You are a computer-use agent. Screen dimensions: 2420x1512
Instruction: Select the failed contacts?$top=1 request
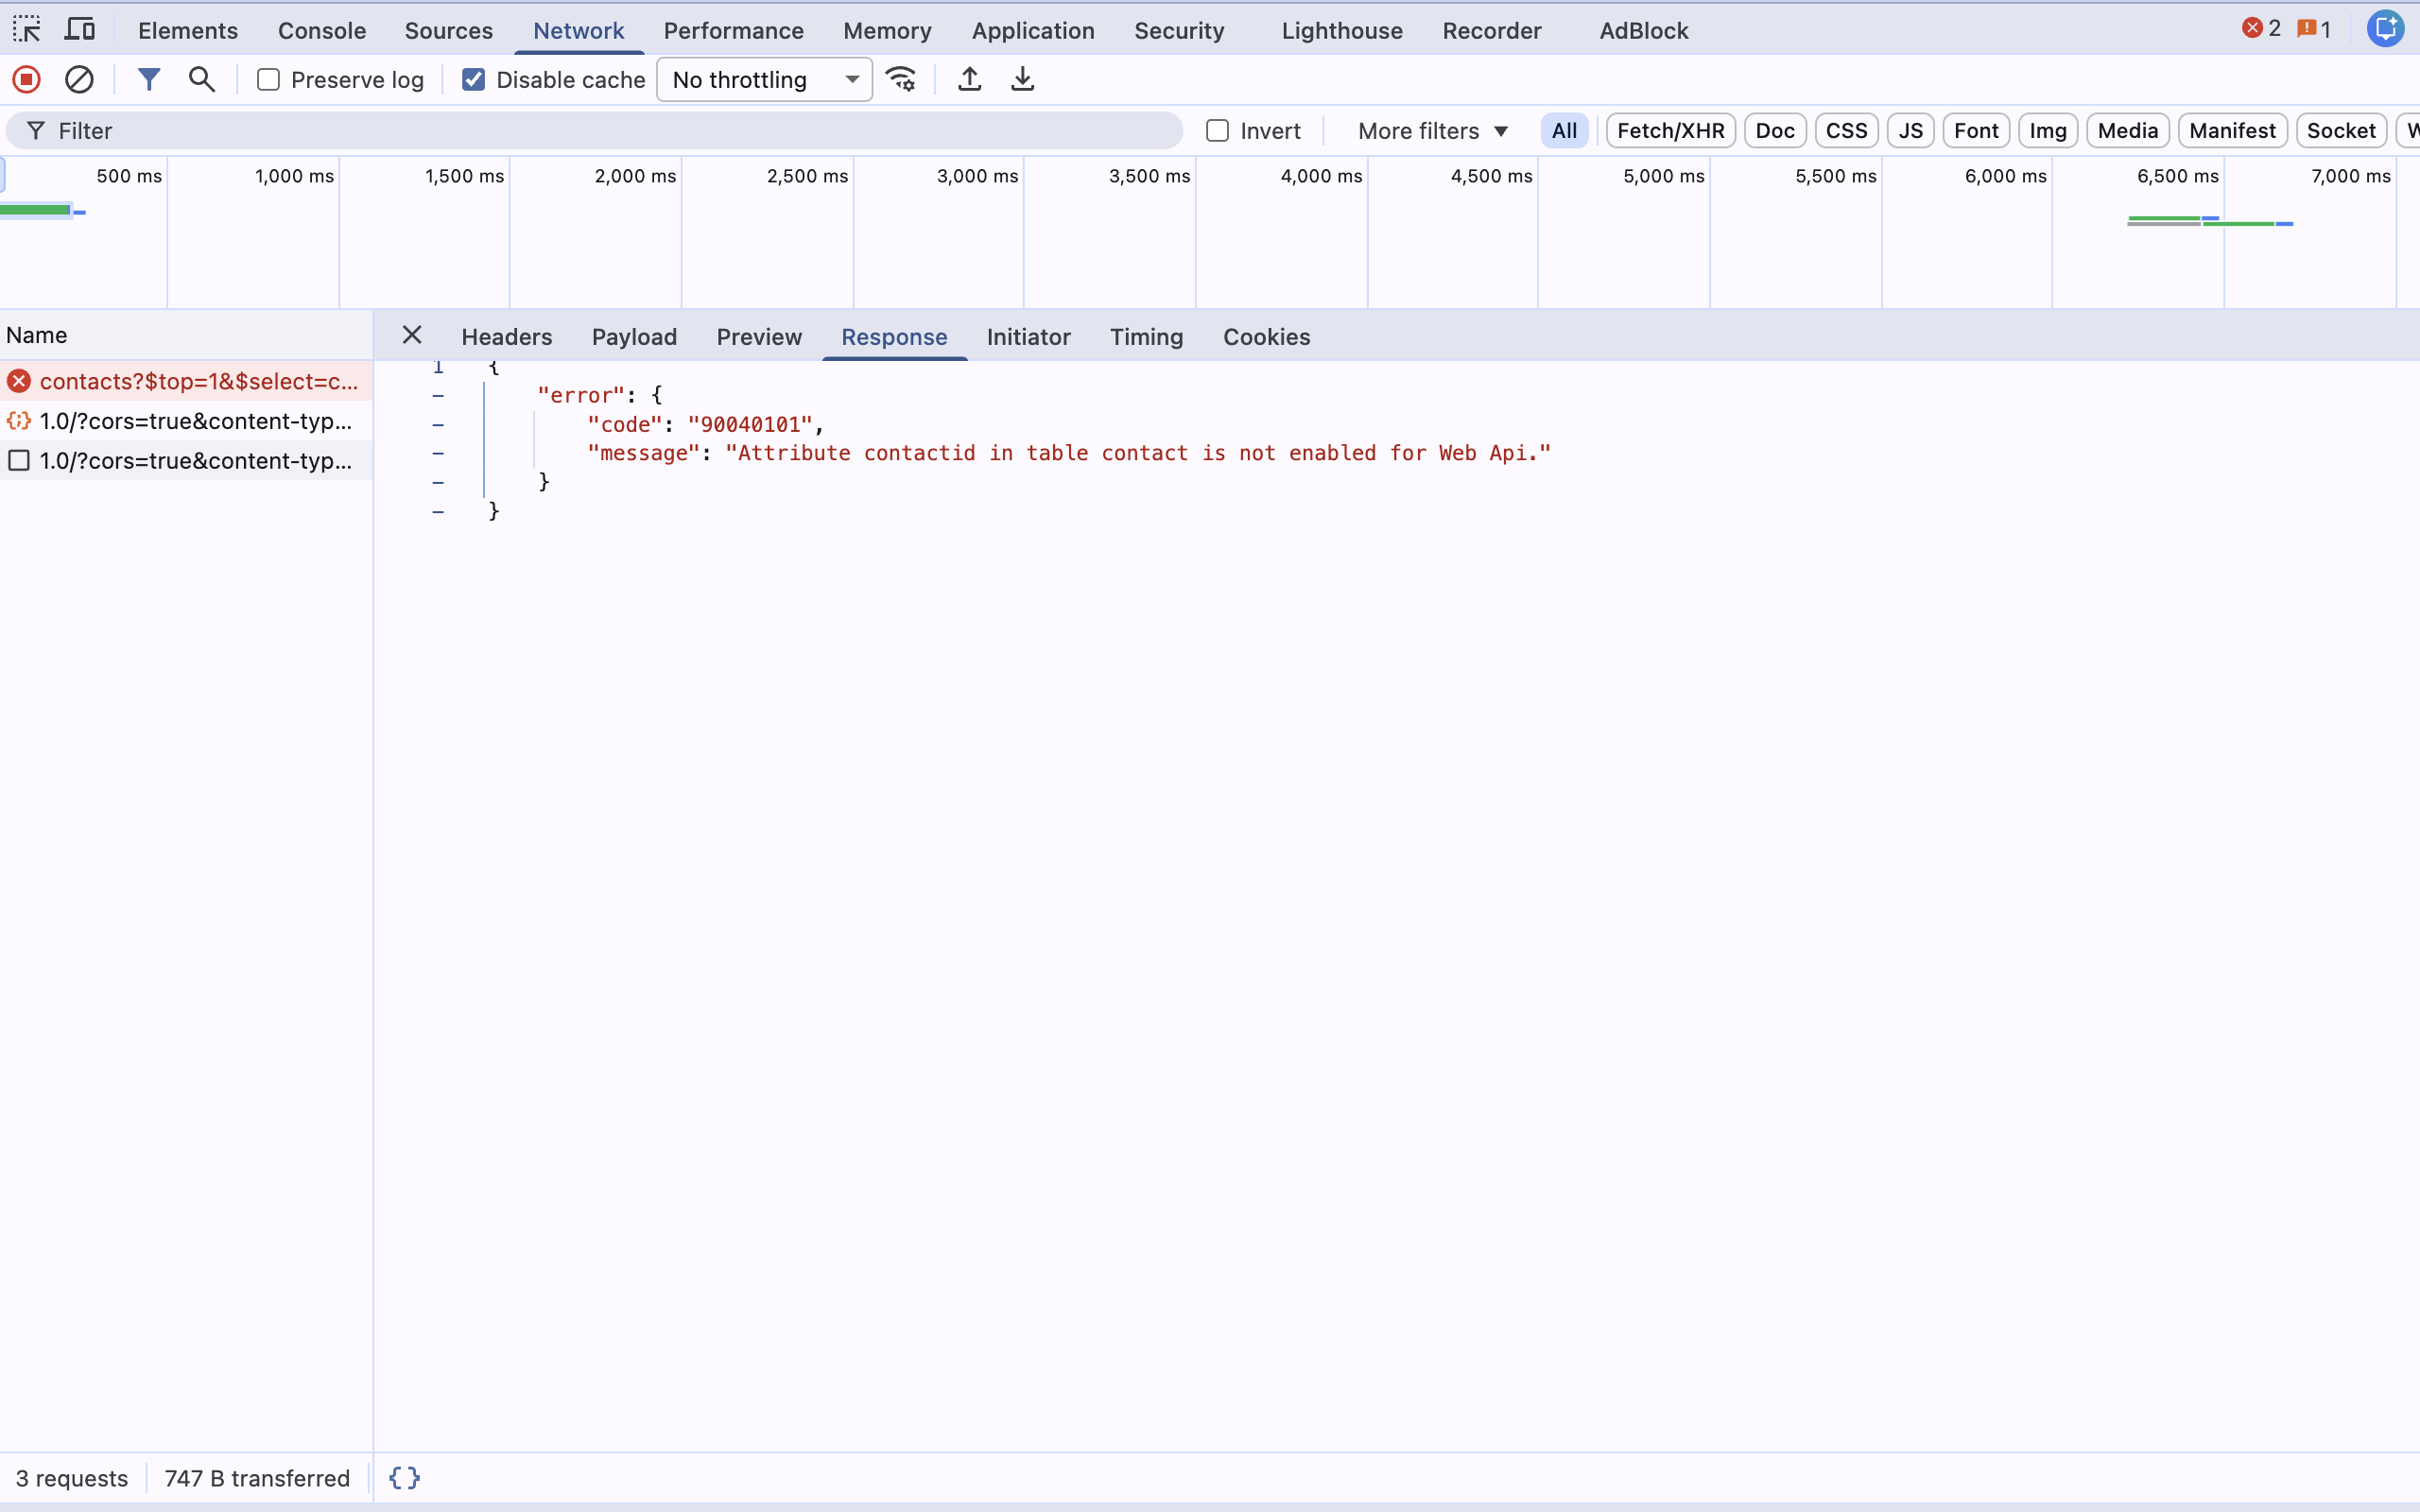(186, 381)
